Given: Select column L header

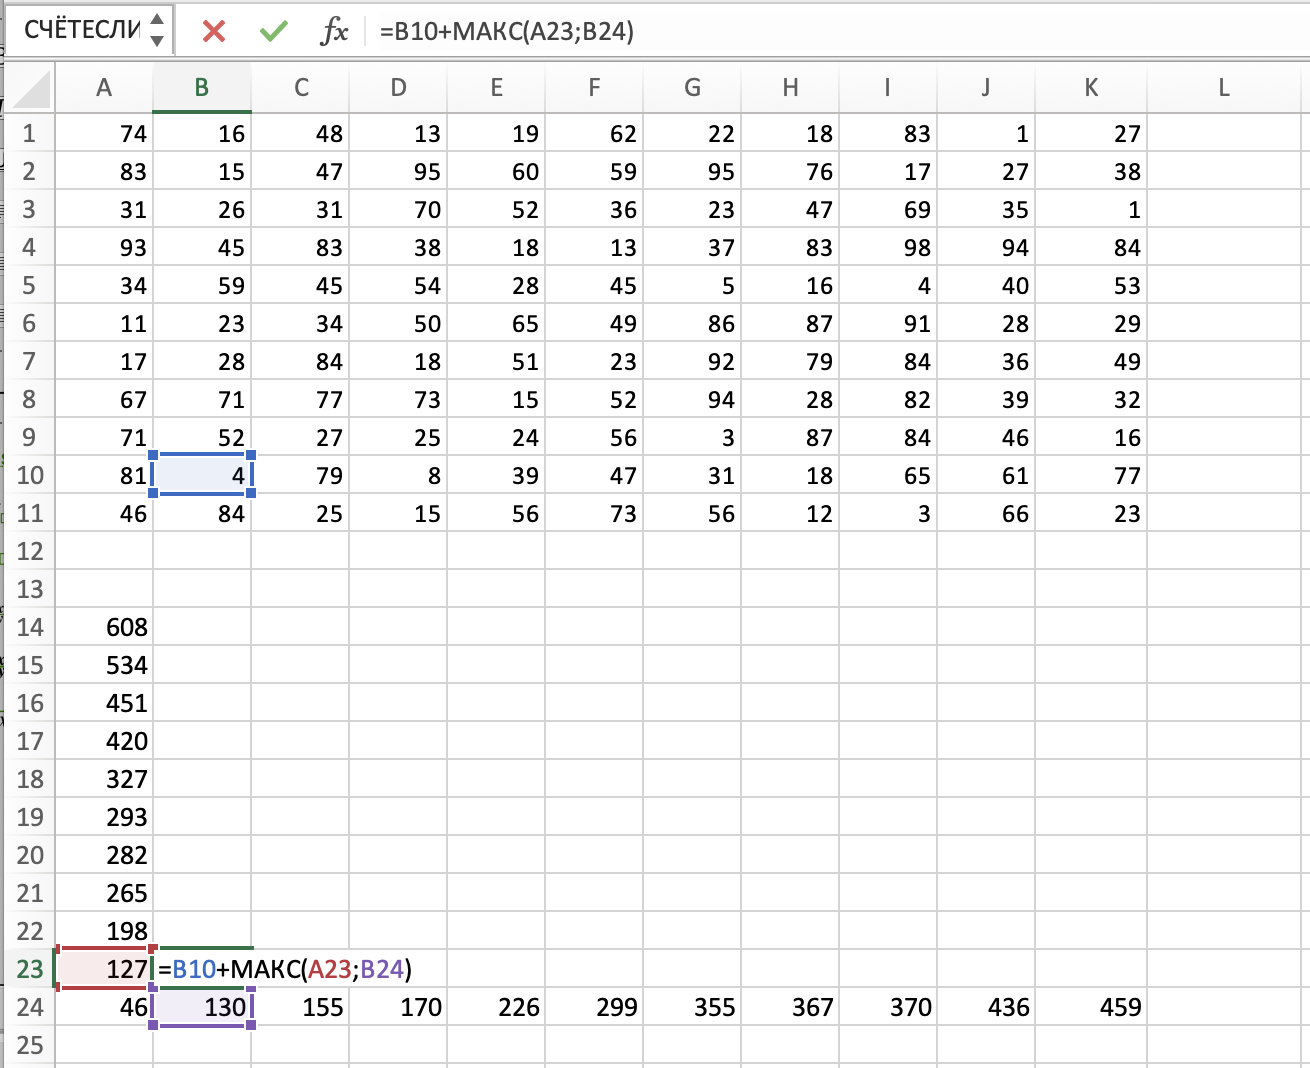Looking at the screenshot, I should [1224, 88].
